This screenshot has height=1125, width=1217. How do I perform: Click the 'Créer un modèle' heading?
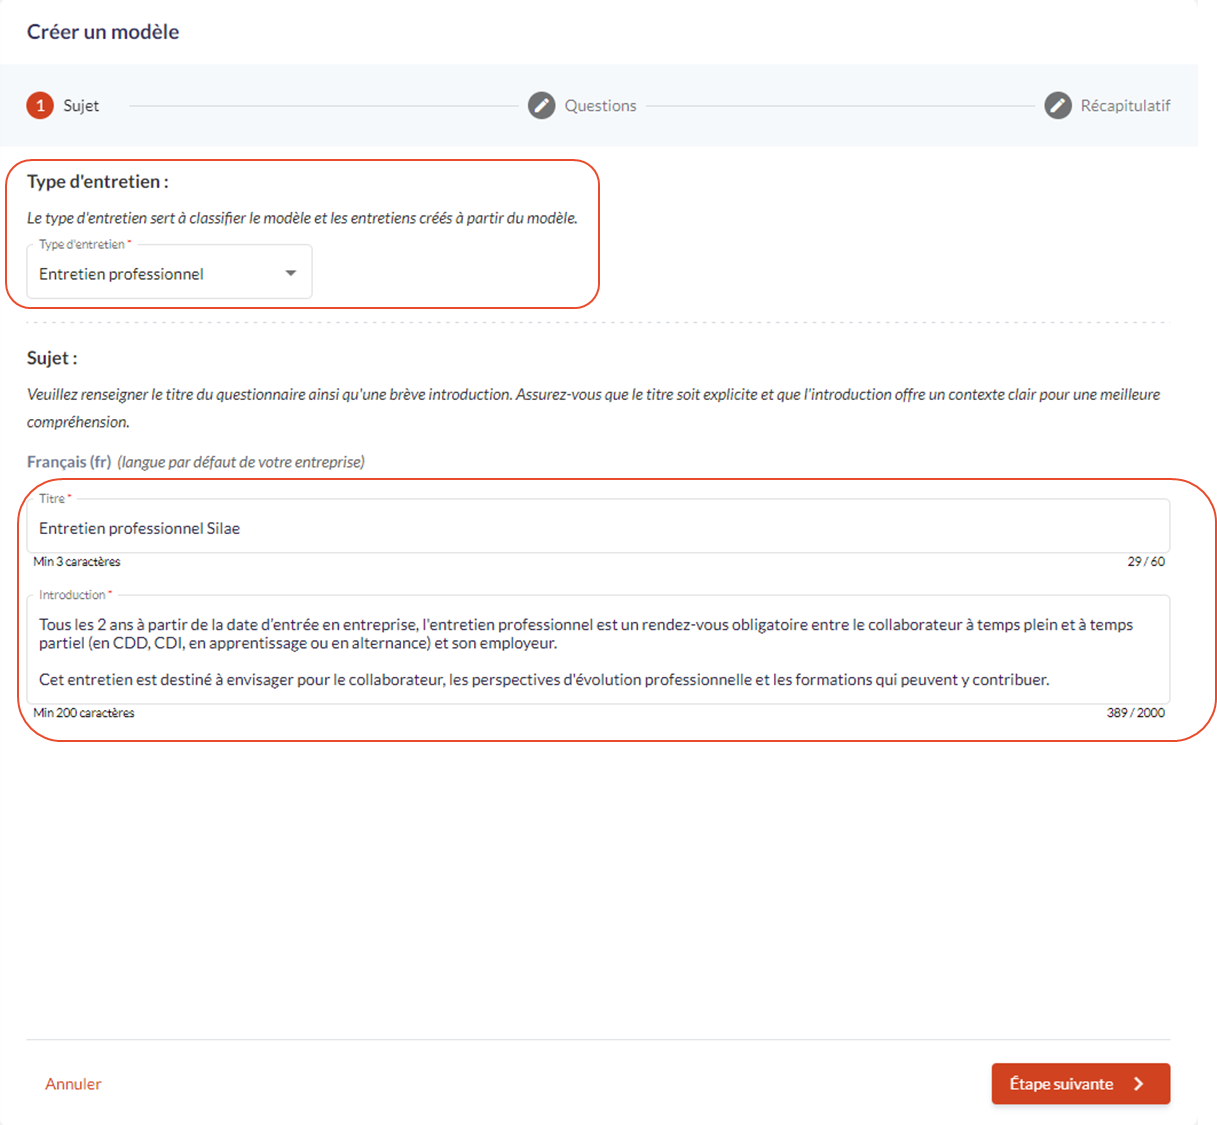point(103,32)
